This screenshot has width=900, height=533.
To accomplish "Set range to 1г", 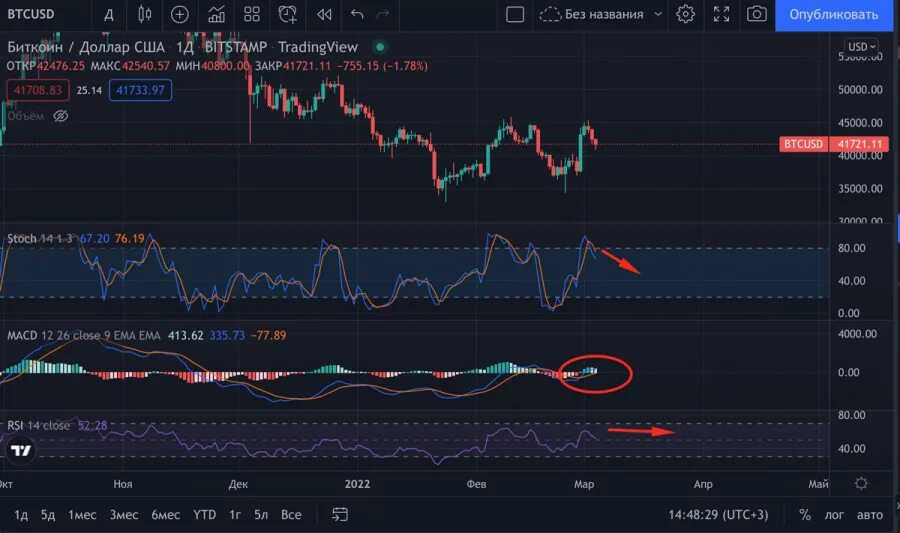I will tap(235, 515).
